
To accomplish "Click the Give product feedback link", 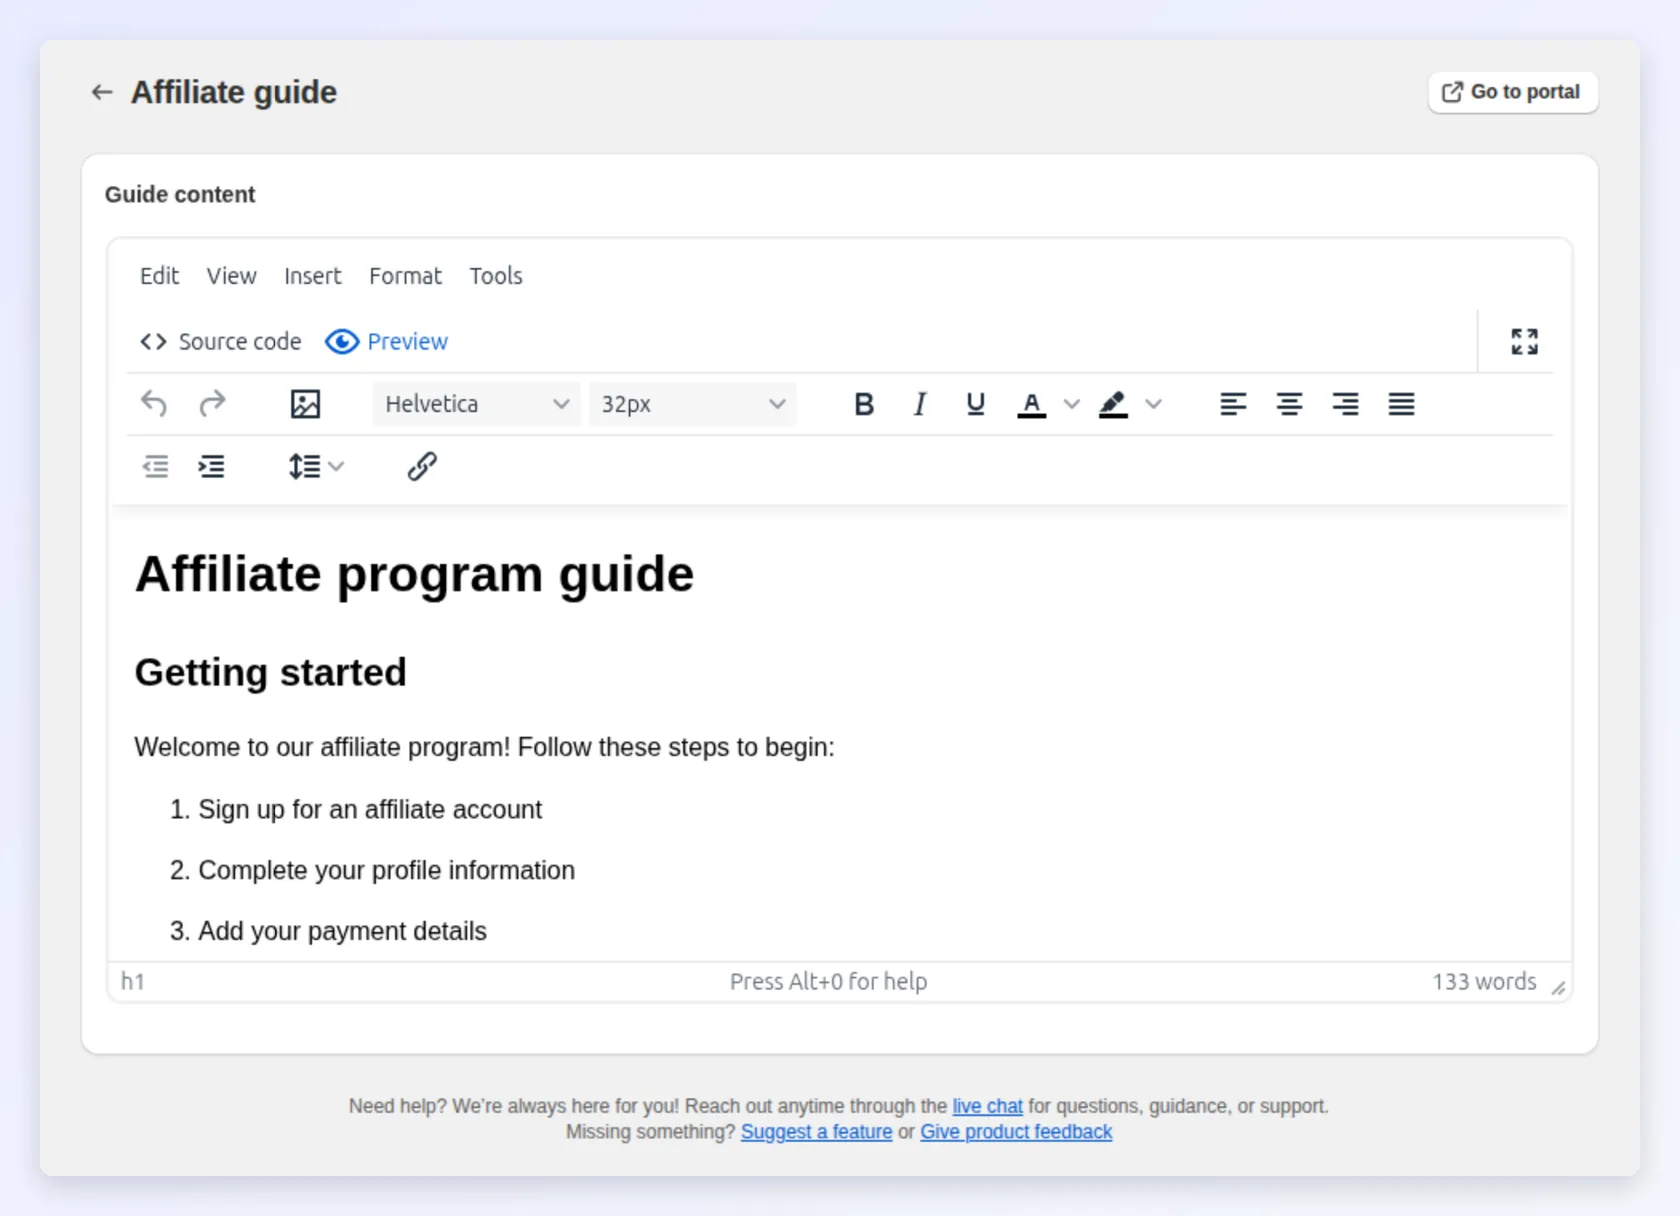I will [x=1016, y=1132].
